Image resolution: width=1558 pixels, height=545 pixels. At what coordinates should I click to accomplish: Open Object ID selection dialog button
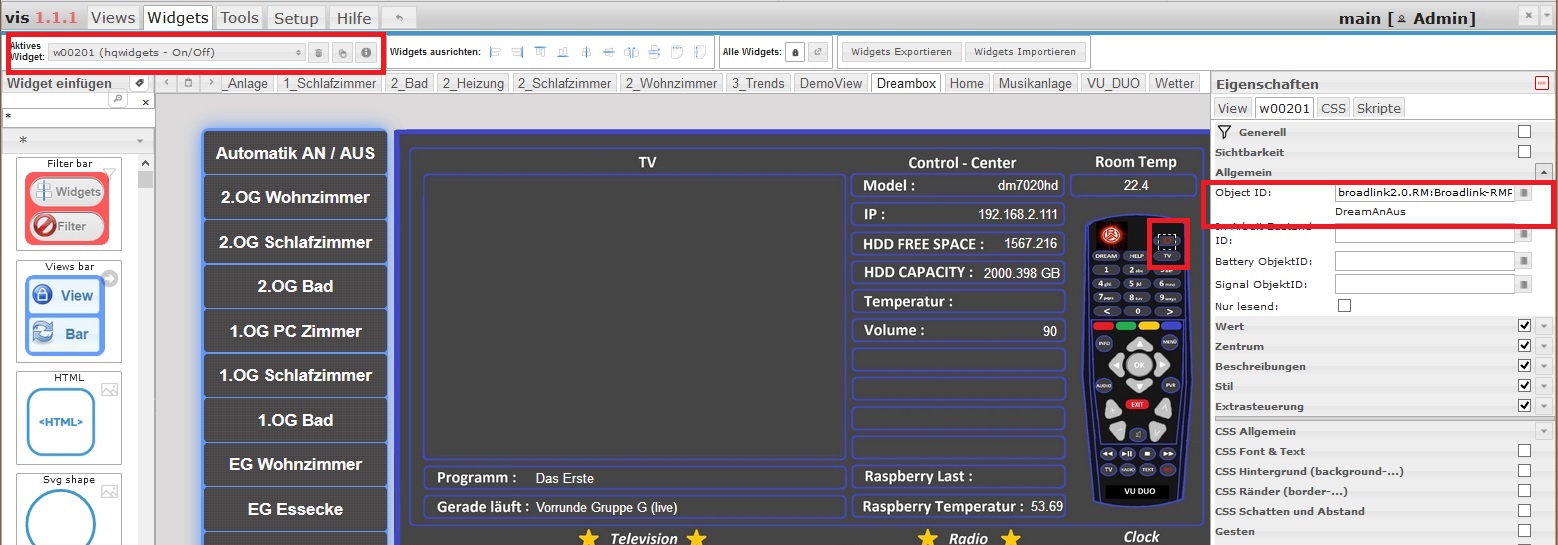[x=1524, y=193]
